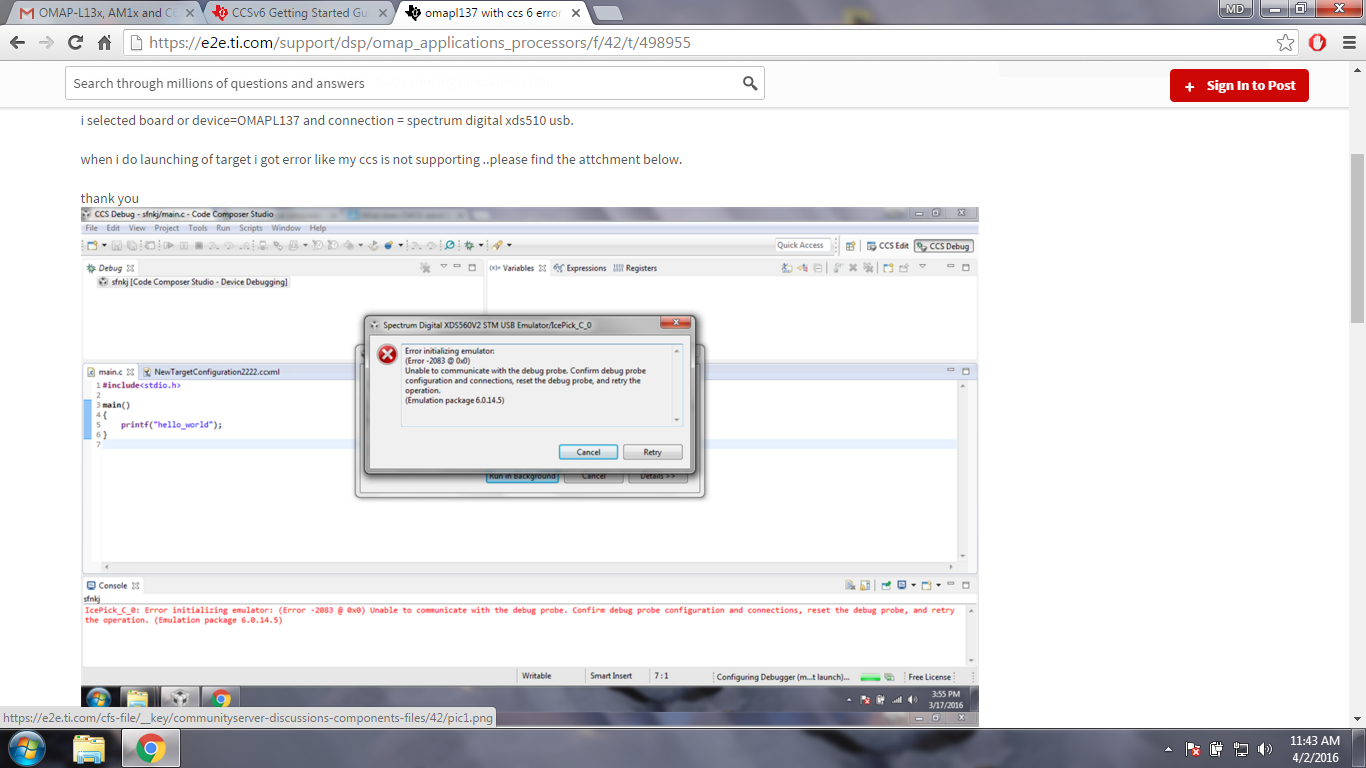The image size is (1366, 768).
Task: Open the Chrome home page button
Action: 104,43
